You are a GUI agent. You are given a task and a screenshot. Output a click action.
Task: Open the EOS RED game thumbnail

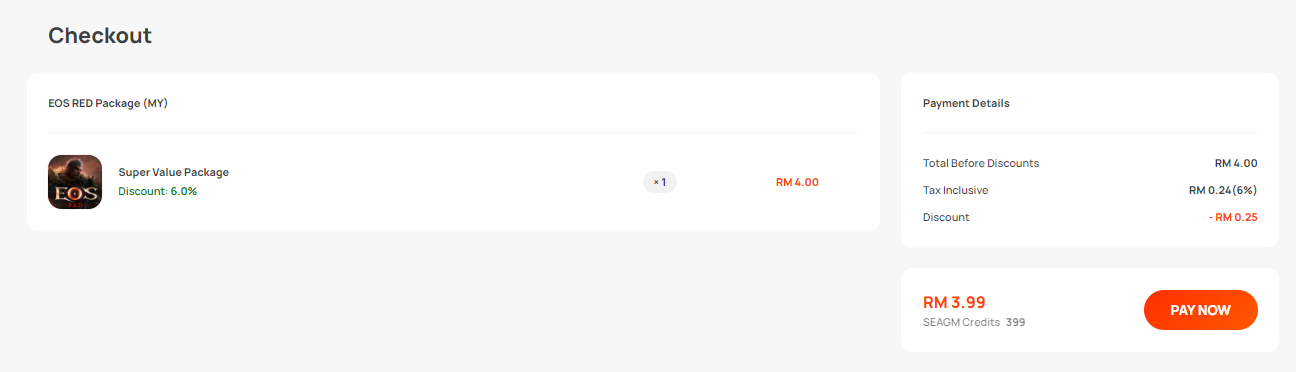[75, 182]
